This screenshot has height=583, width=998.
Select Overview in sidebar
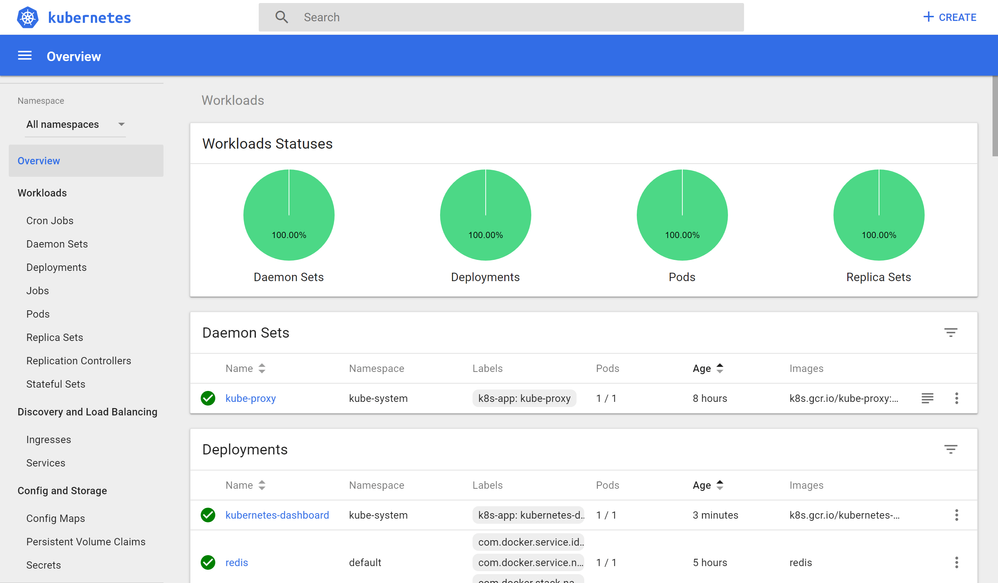coord(86,161)
